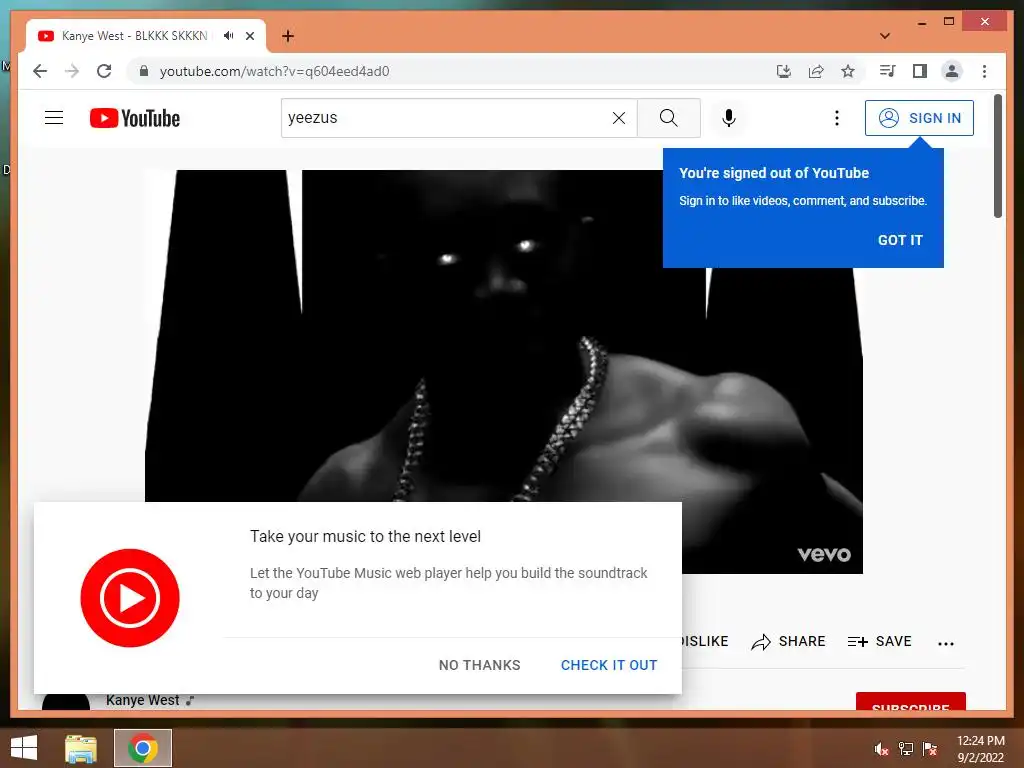This screenshot has height=768, width=1024.
Task: Open YouTube settings three-dot menu
Action: click(x=837, y=118)
